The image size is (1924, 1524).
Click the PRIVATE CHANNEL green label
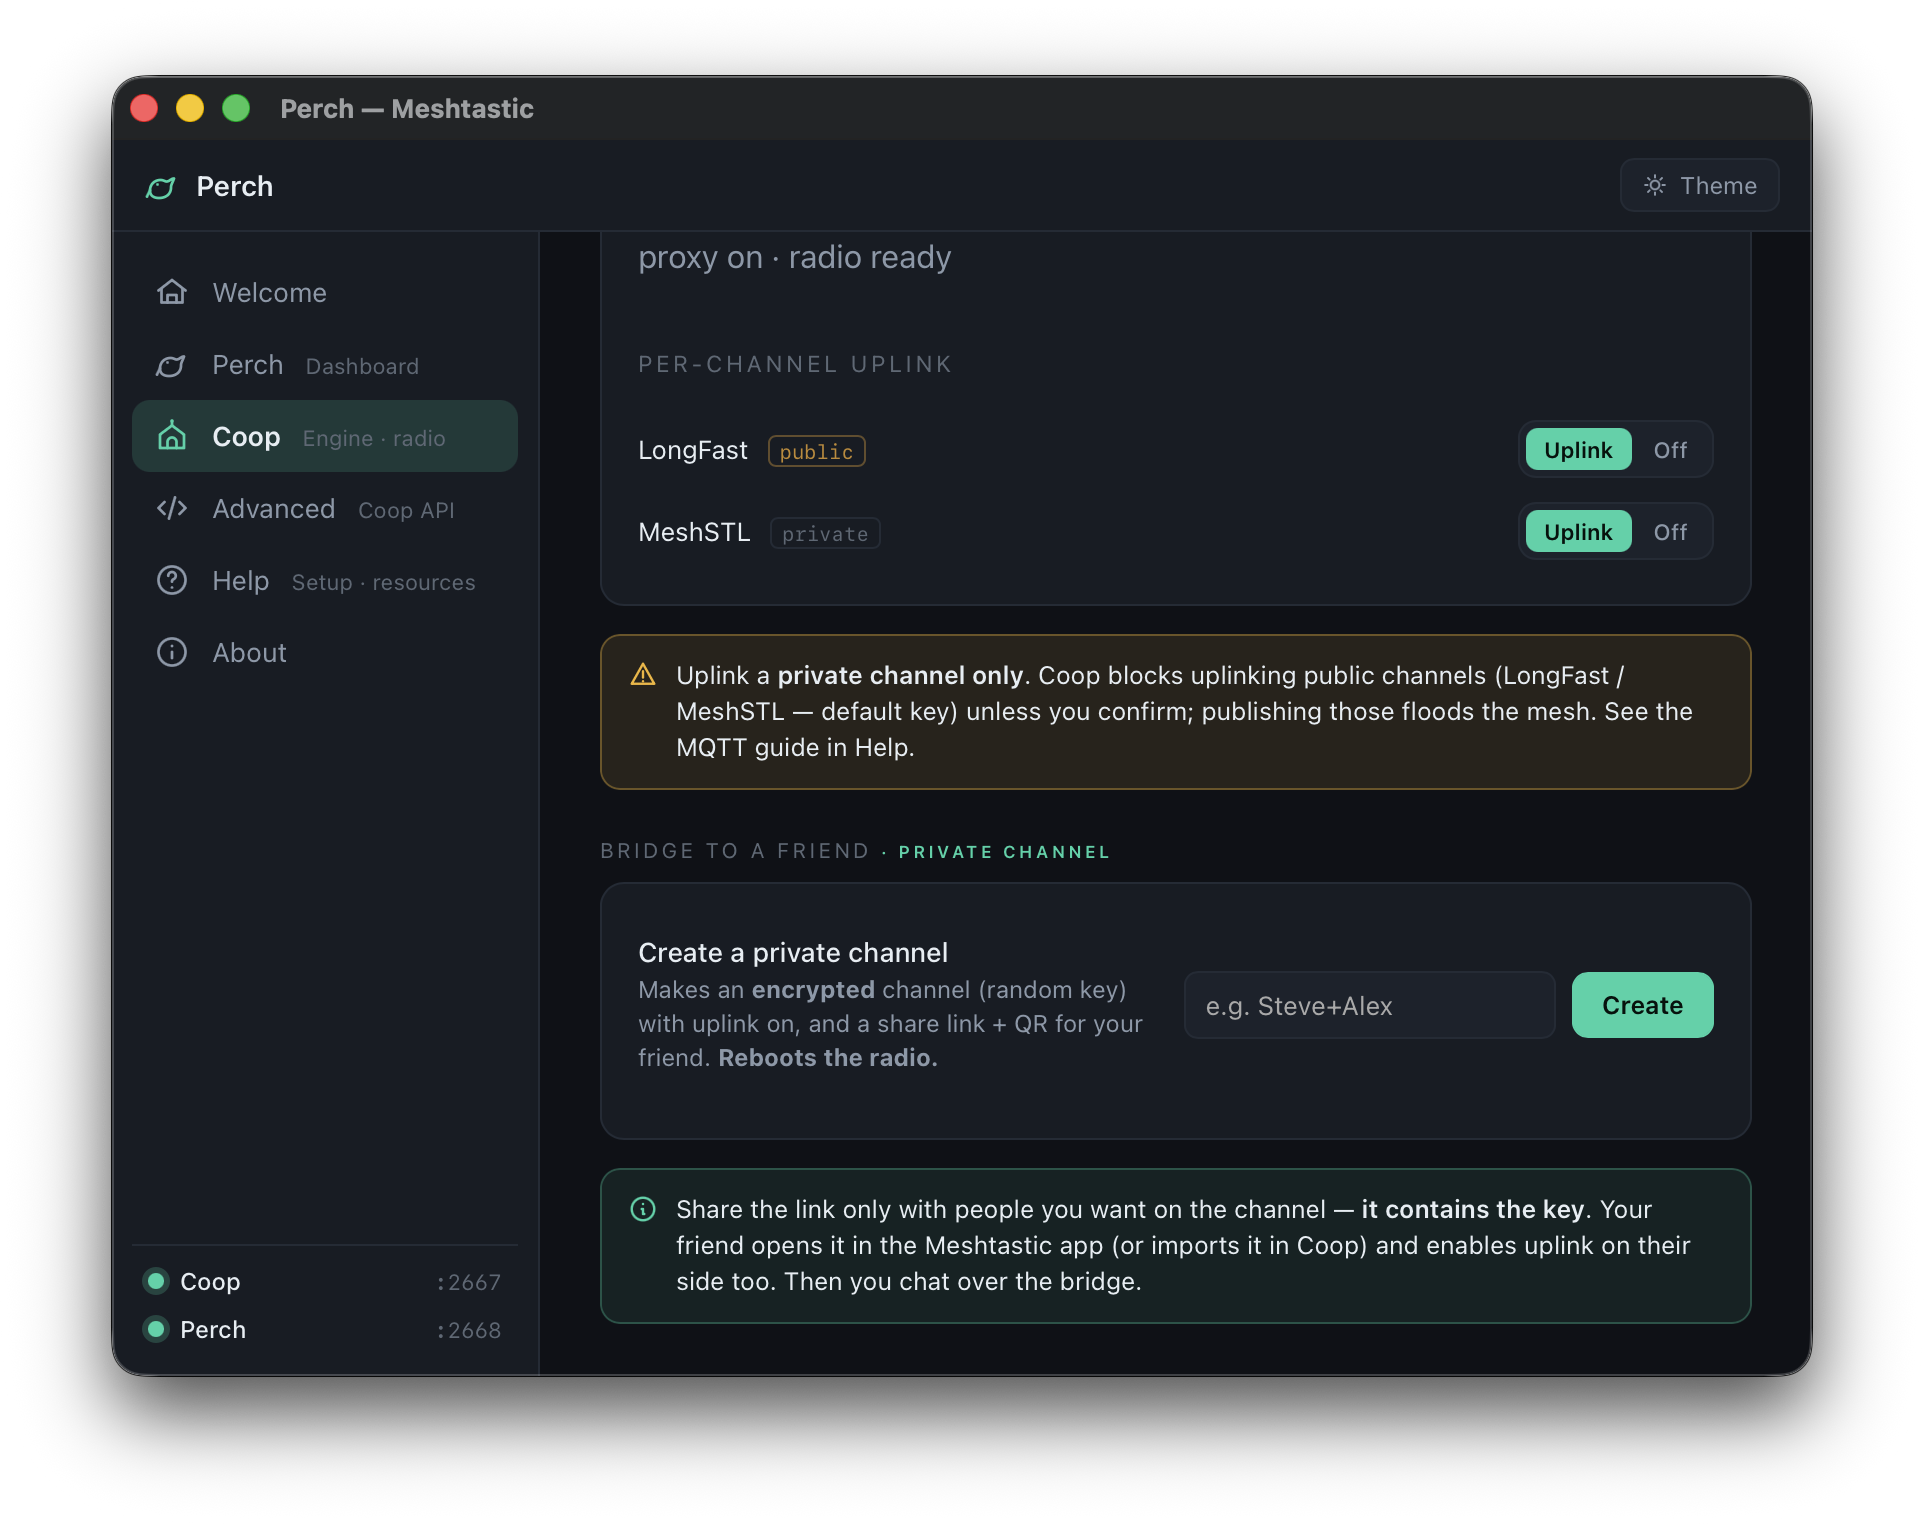click(1004, 852)
